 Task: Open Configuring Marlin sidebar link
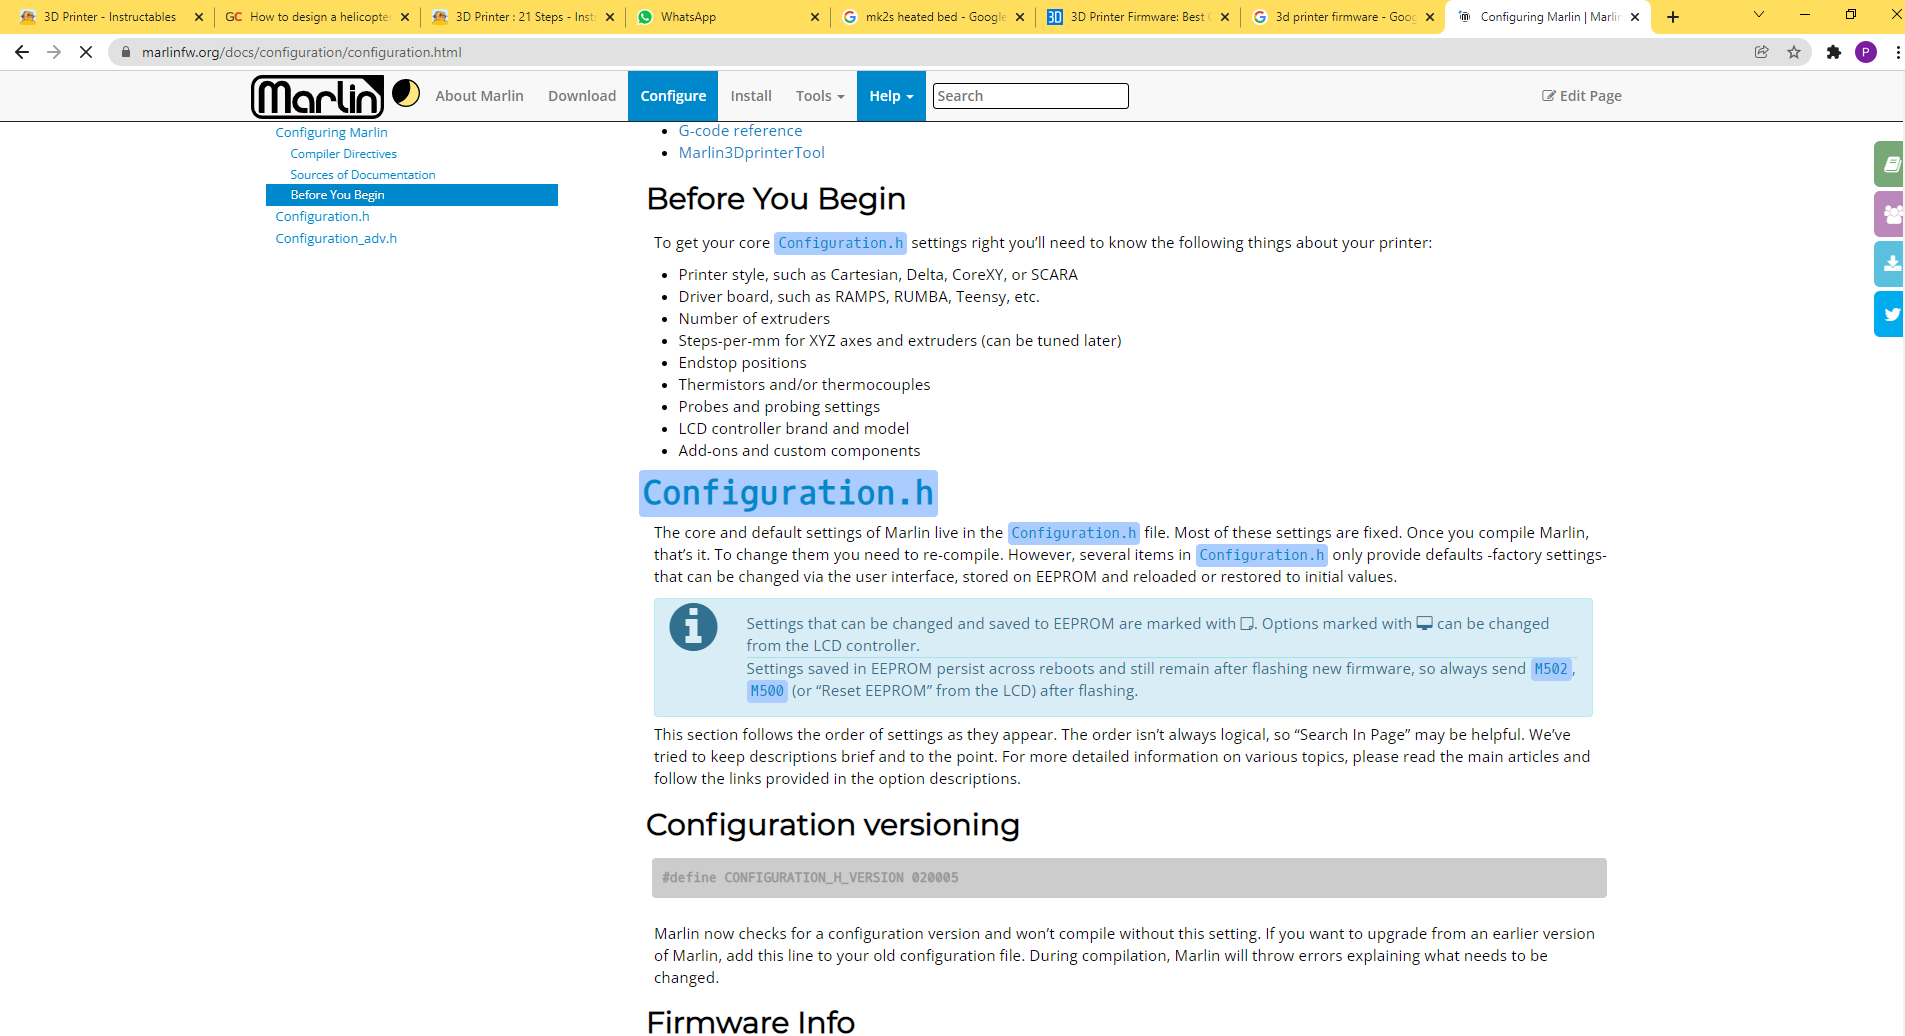(331, 132)
